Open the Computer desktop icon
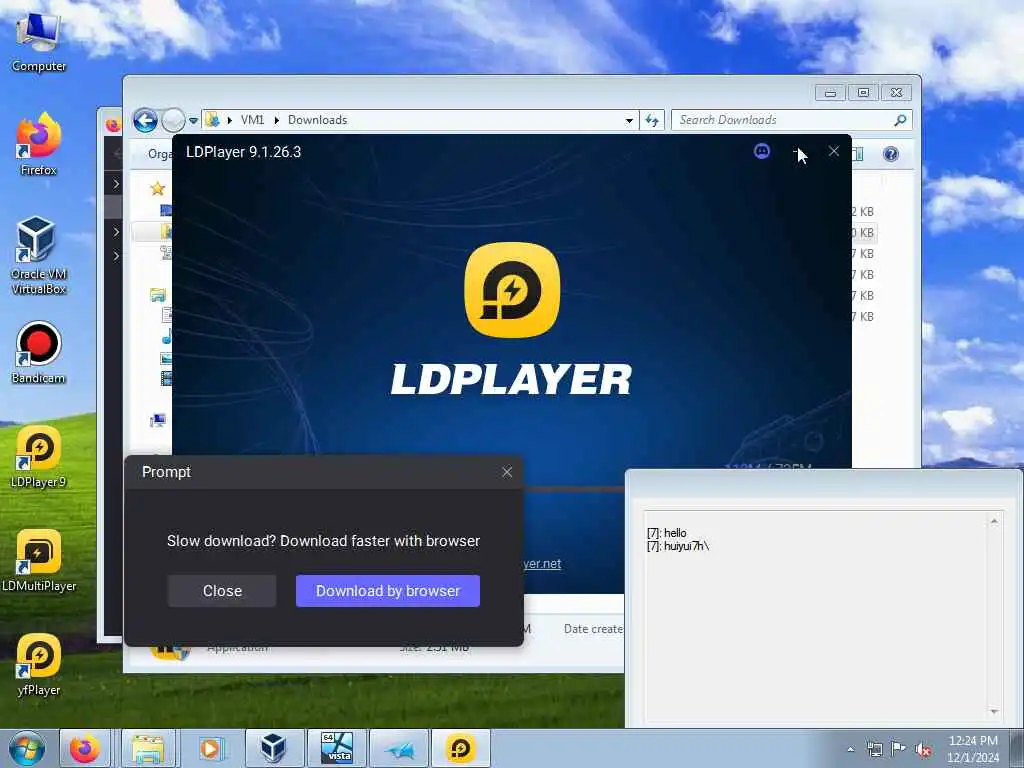This screenshot has height=768, width=1024. pos(38,40)
